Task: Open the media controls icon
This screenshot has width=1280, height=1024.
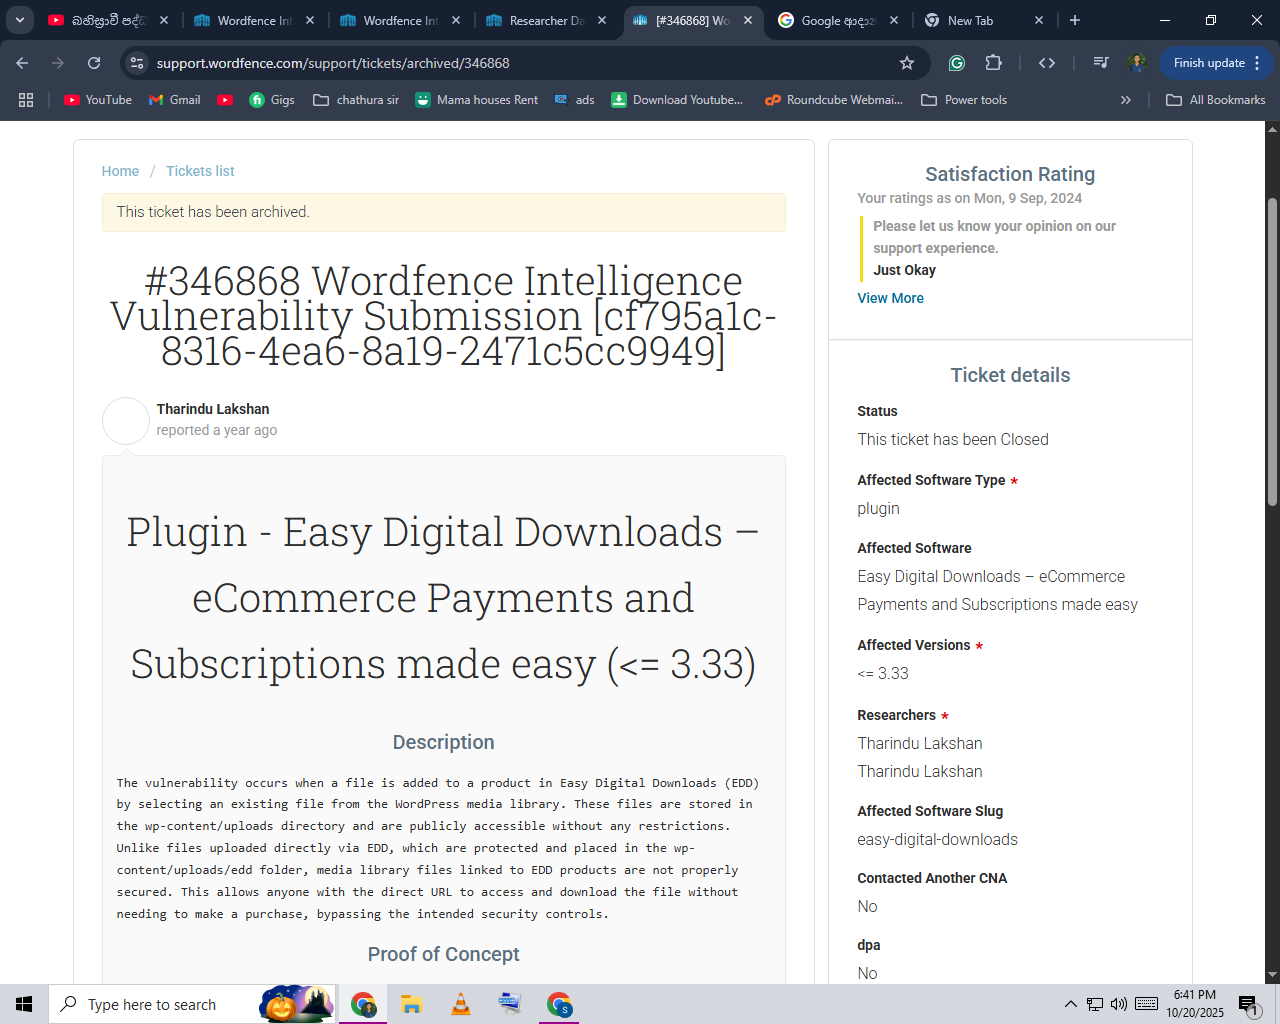Action: pos(1101,63)
